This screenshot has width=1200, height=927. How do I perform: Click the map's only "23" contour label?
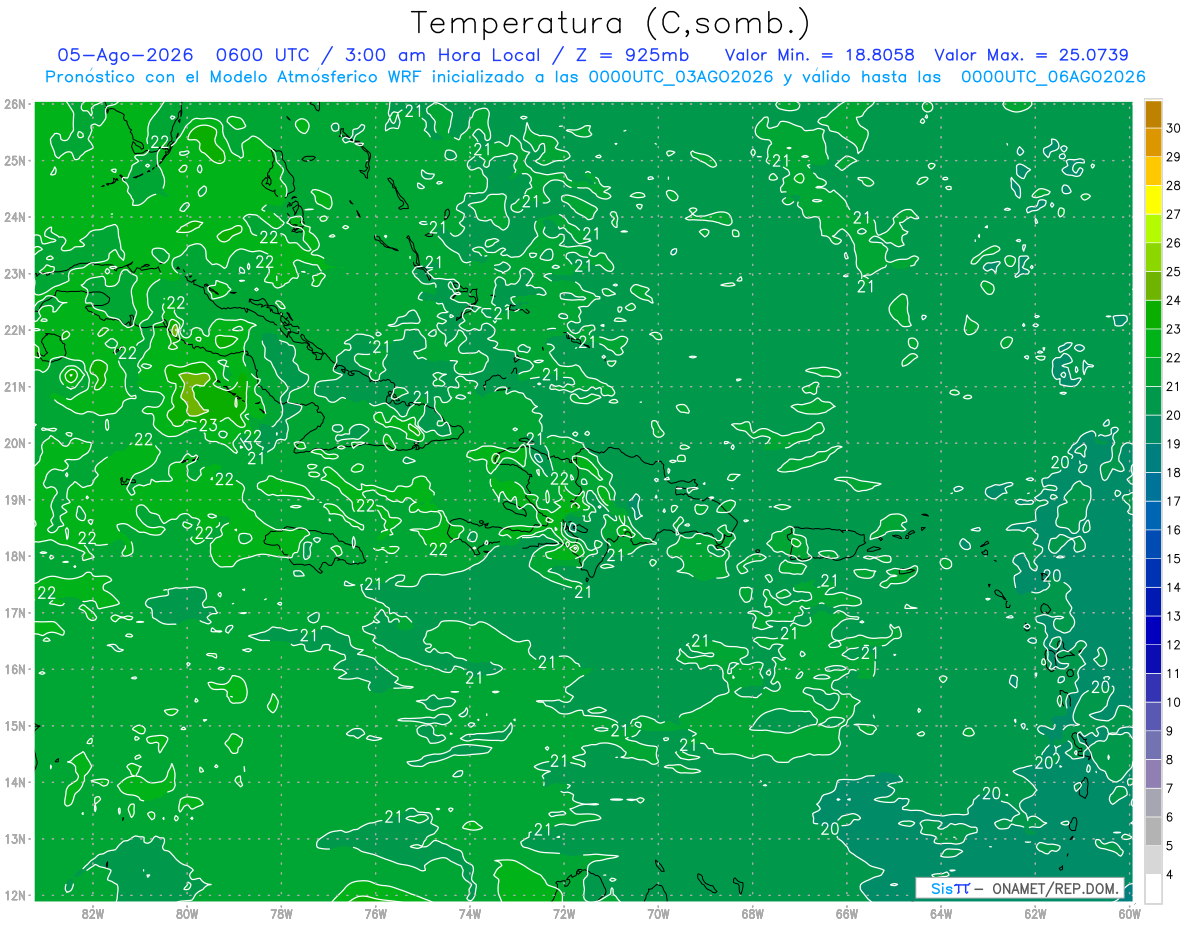tap(209, 424)
